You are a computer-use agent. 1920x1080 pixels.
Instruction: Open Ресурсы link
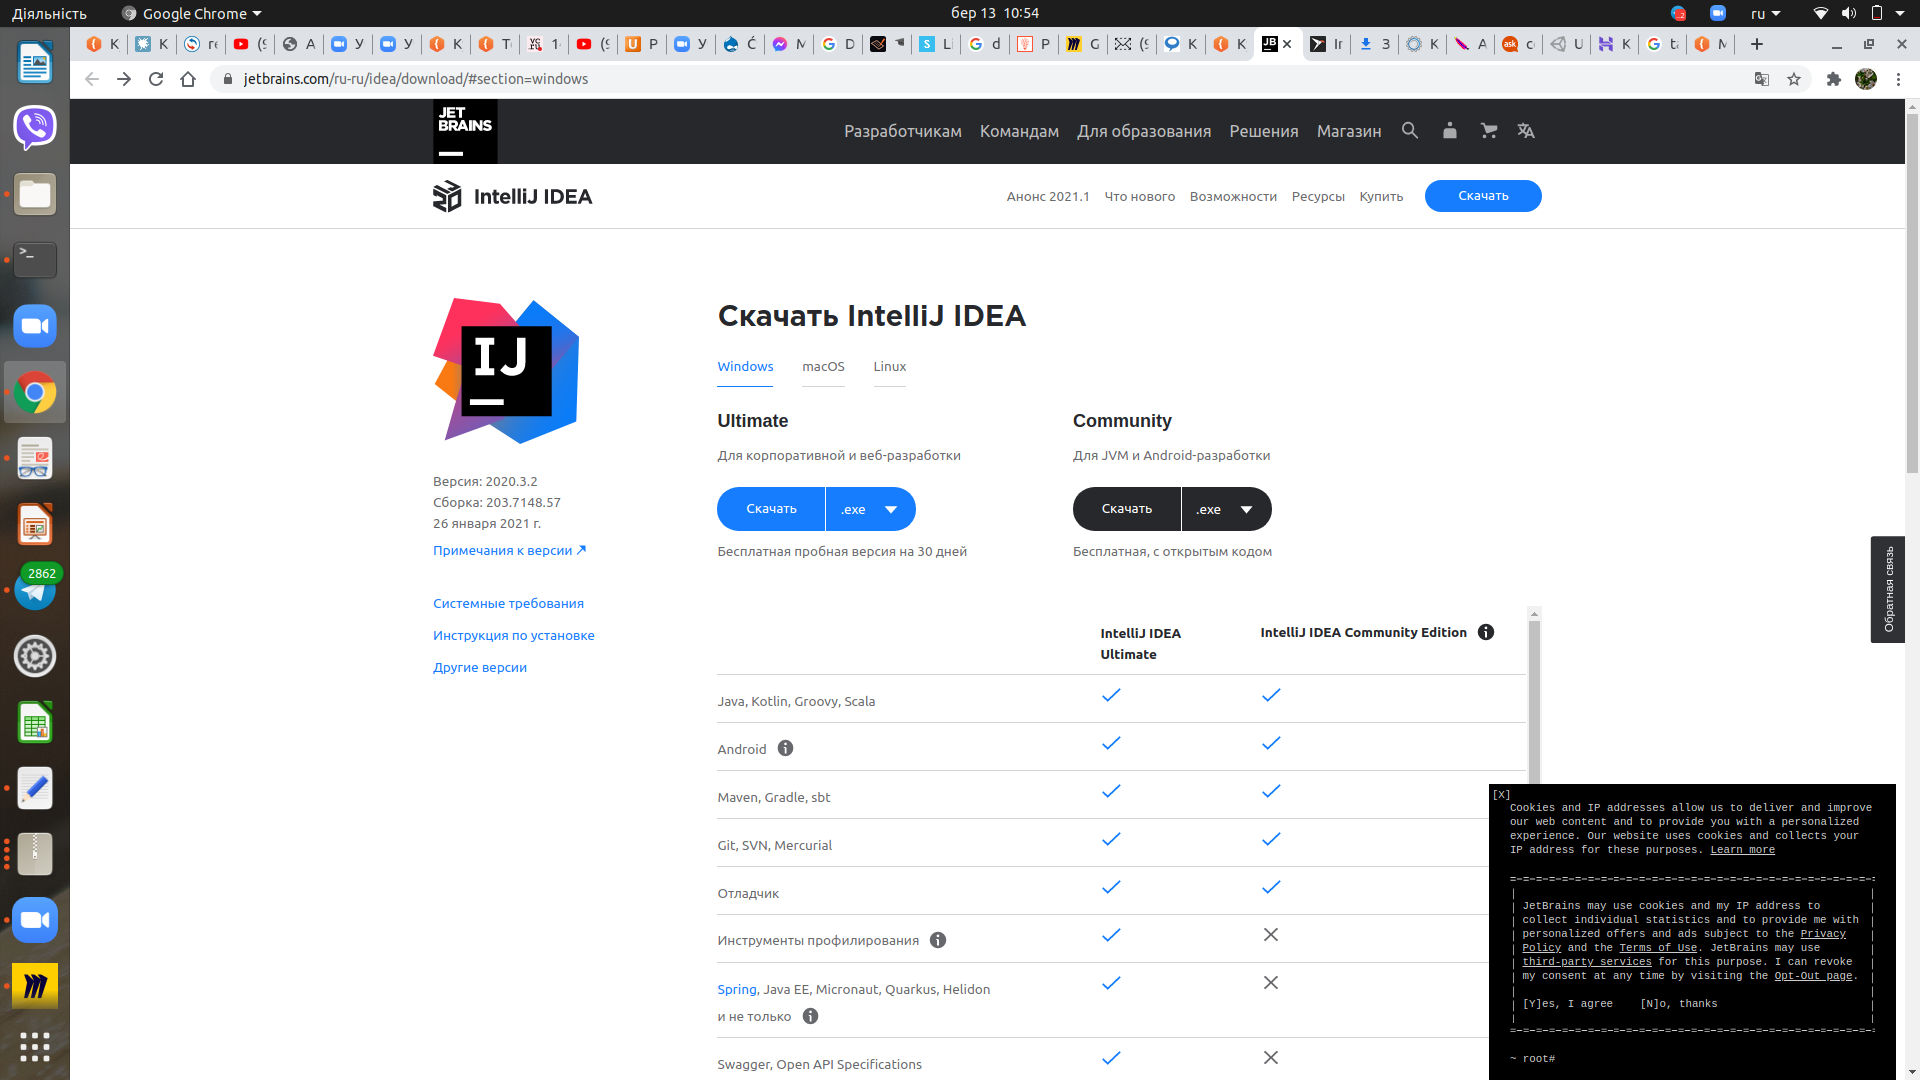pyautogui.click(x=1318, y=196)
